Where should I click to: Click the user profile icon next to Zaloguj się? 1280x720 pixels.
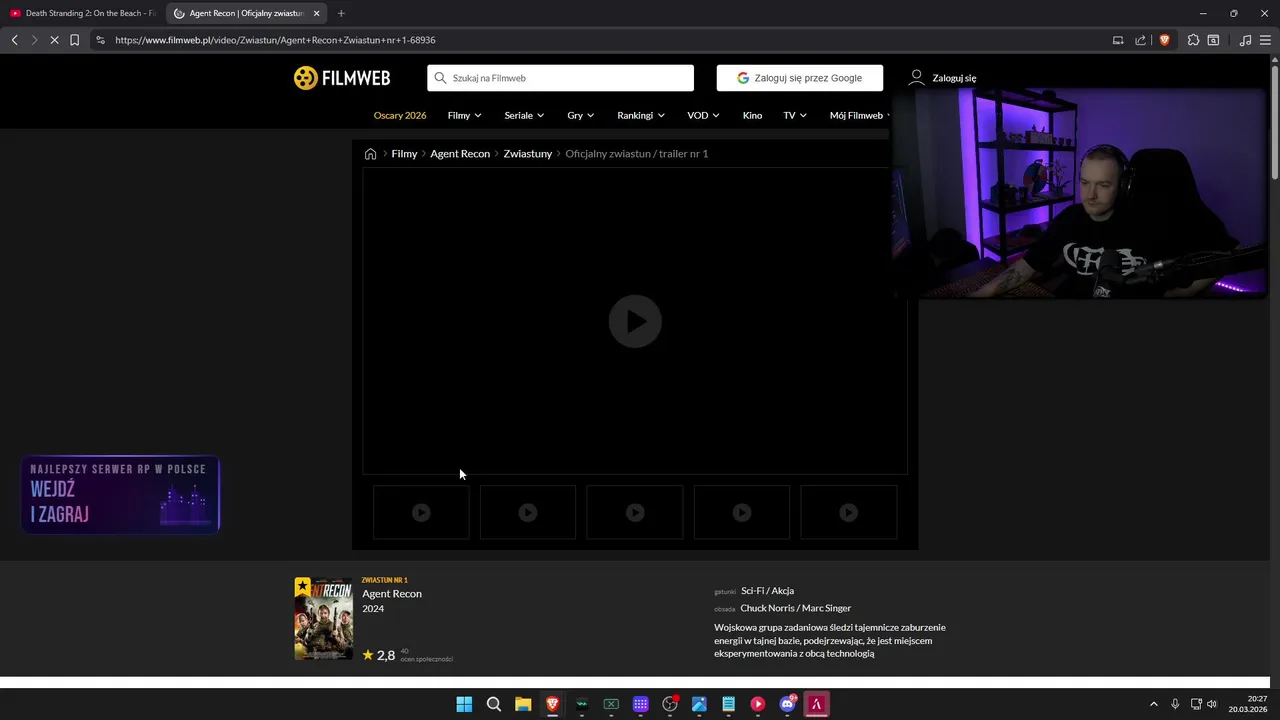tap(916, 78)
